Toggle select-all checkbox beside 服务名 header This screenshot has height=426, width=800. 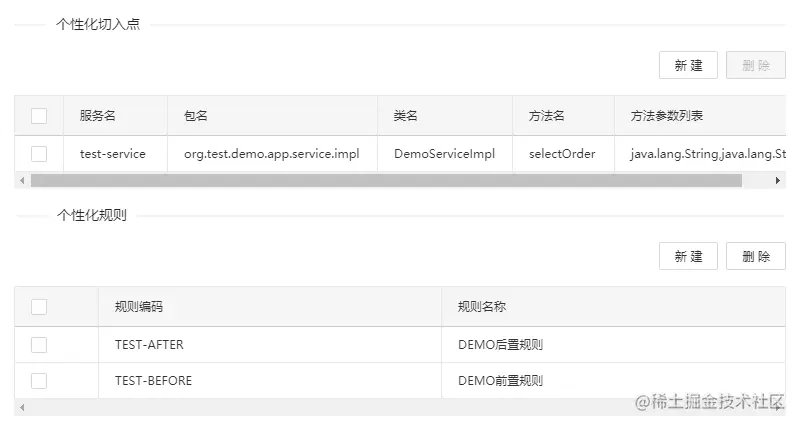39,116
